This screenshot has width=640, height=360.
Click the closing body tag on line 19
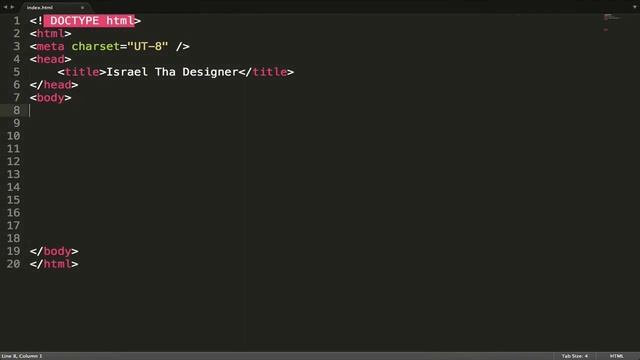point(54,251)
